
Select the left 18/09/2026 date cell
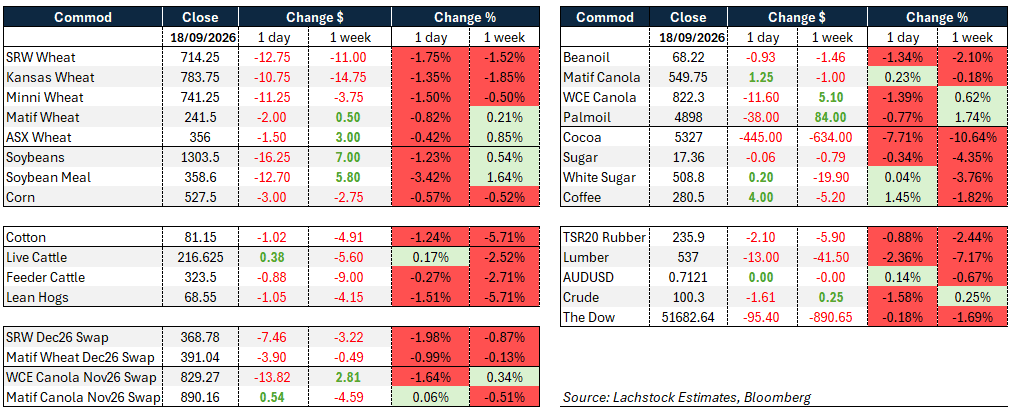200,37
